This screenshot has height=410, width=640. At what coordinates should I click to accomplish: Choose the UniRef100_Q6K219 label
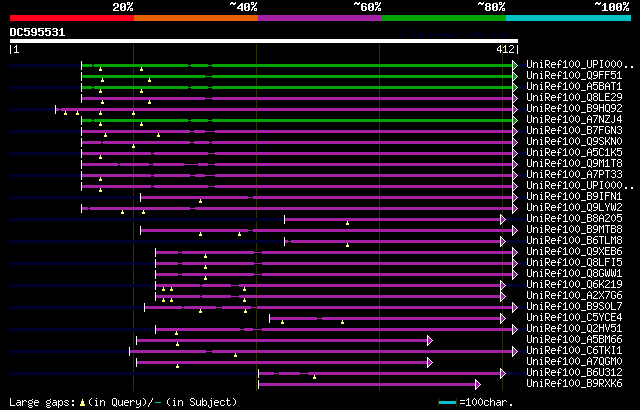574,285
